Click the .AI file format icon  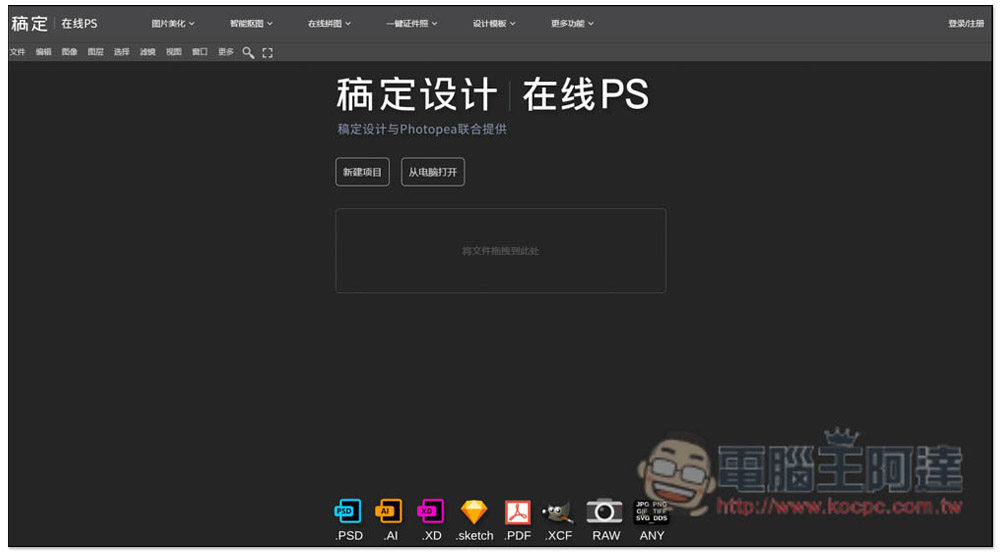389,512
